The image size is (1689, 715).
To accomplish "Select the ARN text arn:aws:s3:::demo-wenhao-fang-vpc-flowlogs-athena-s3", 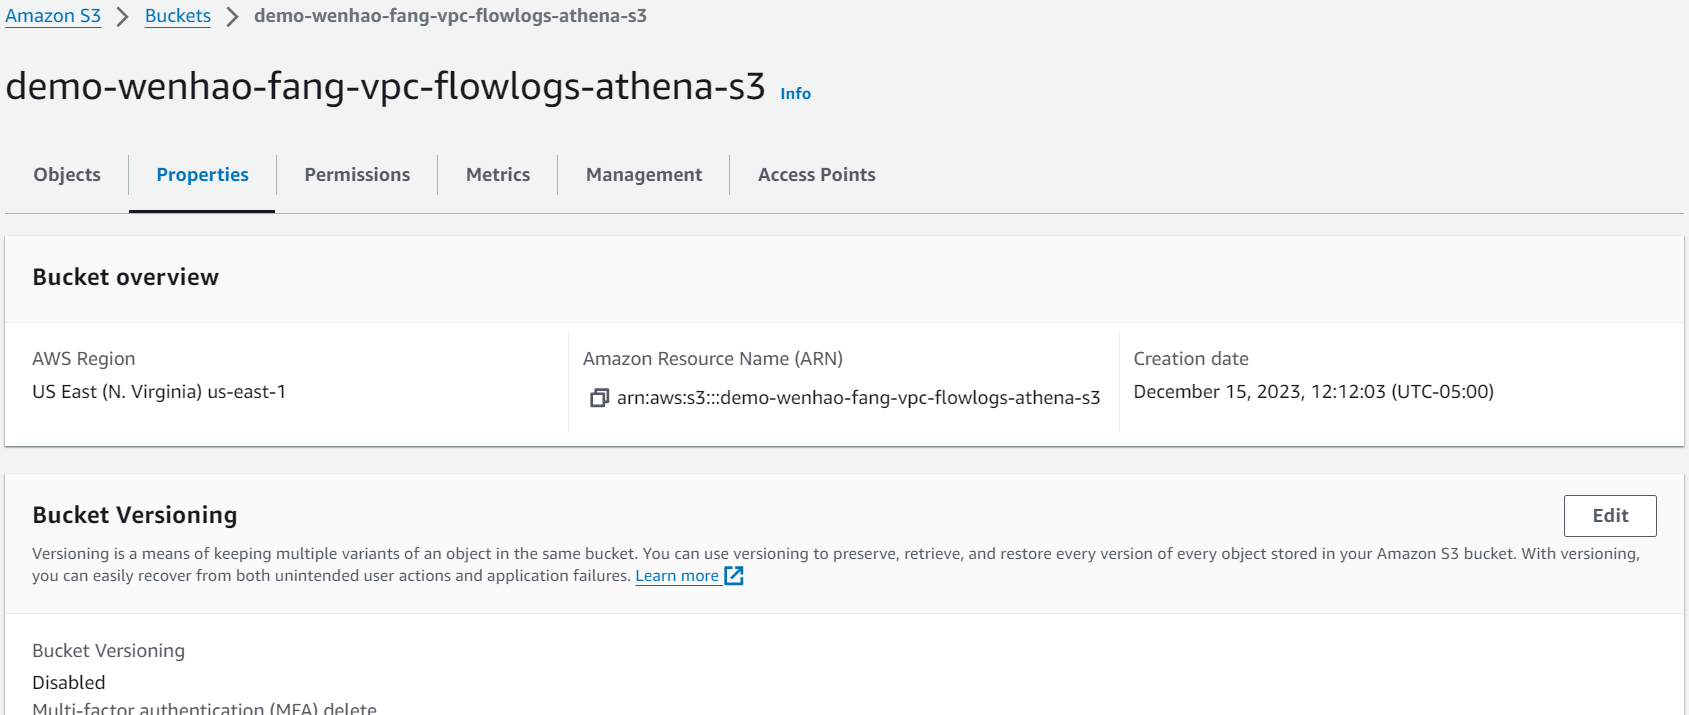I will (858, 398).
